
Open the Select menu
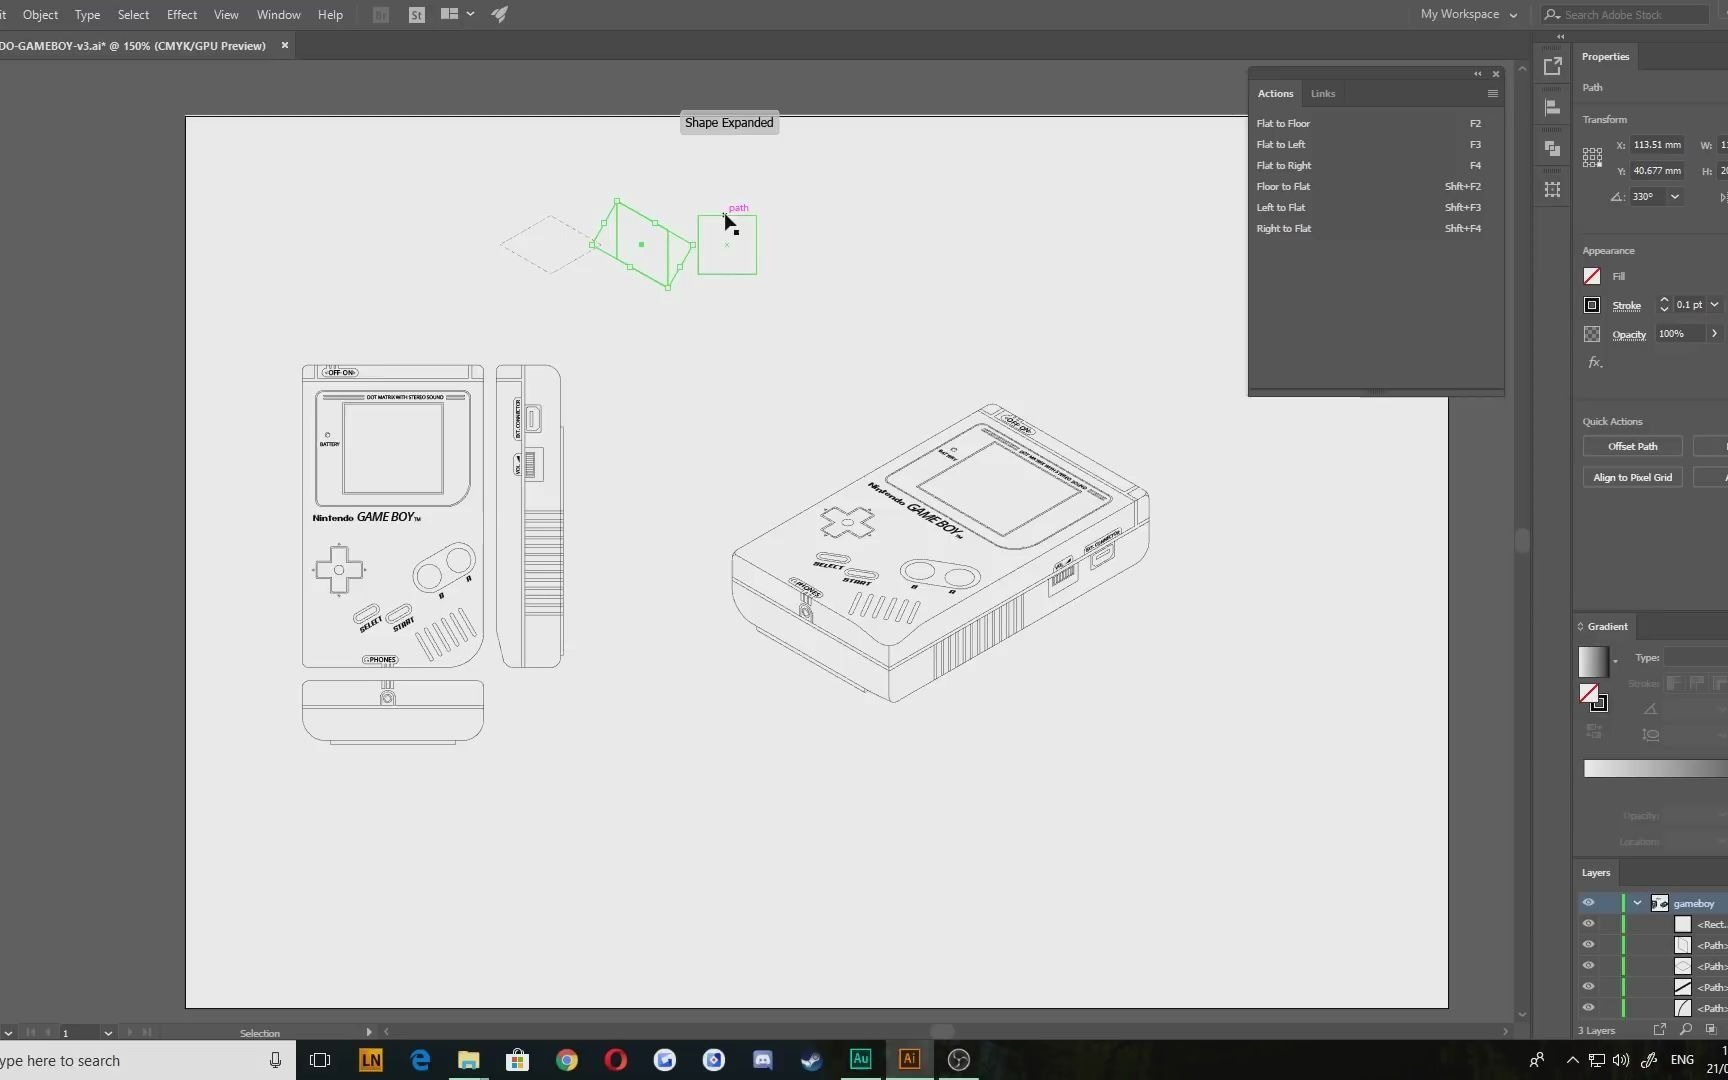pos(133,15)
